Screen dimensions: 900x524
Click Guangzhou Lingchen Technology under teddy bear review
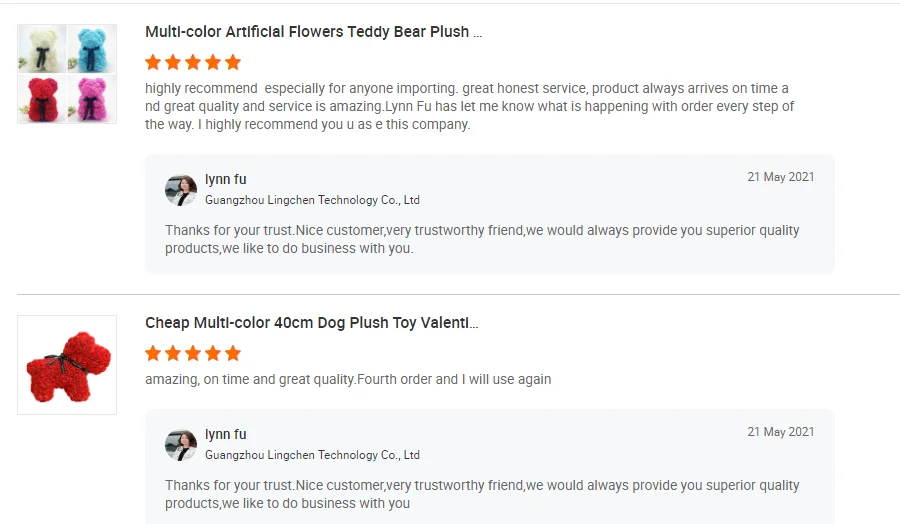312,200
